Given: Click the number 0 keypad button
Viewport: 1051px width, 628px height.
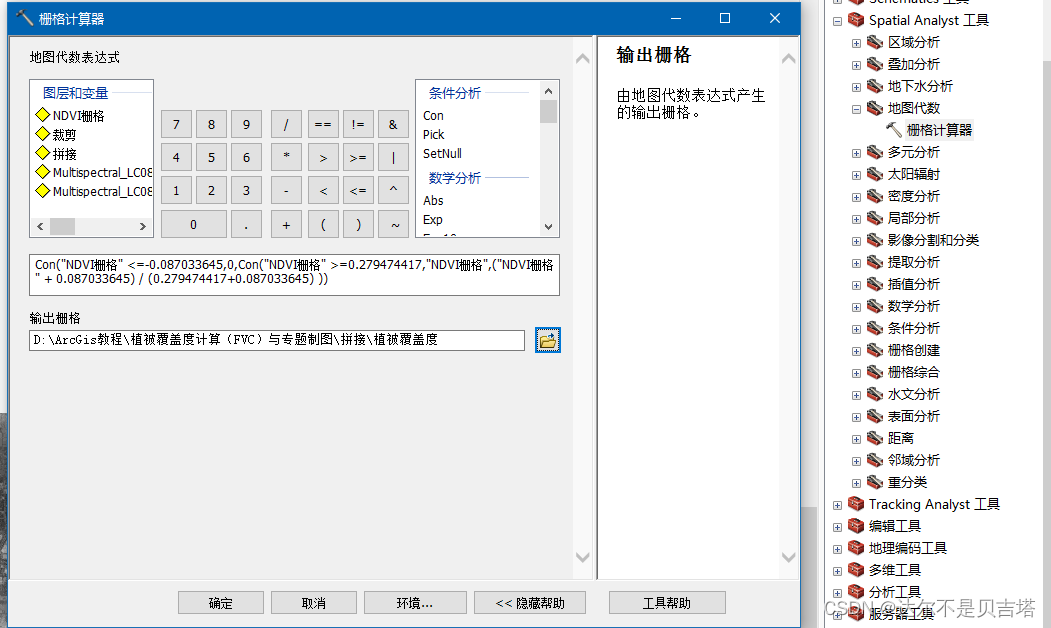Looking at the screenshot, I should click(194, 225).
